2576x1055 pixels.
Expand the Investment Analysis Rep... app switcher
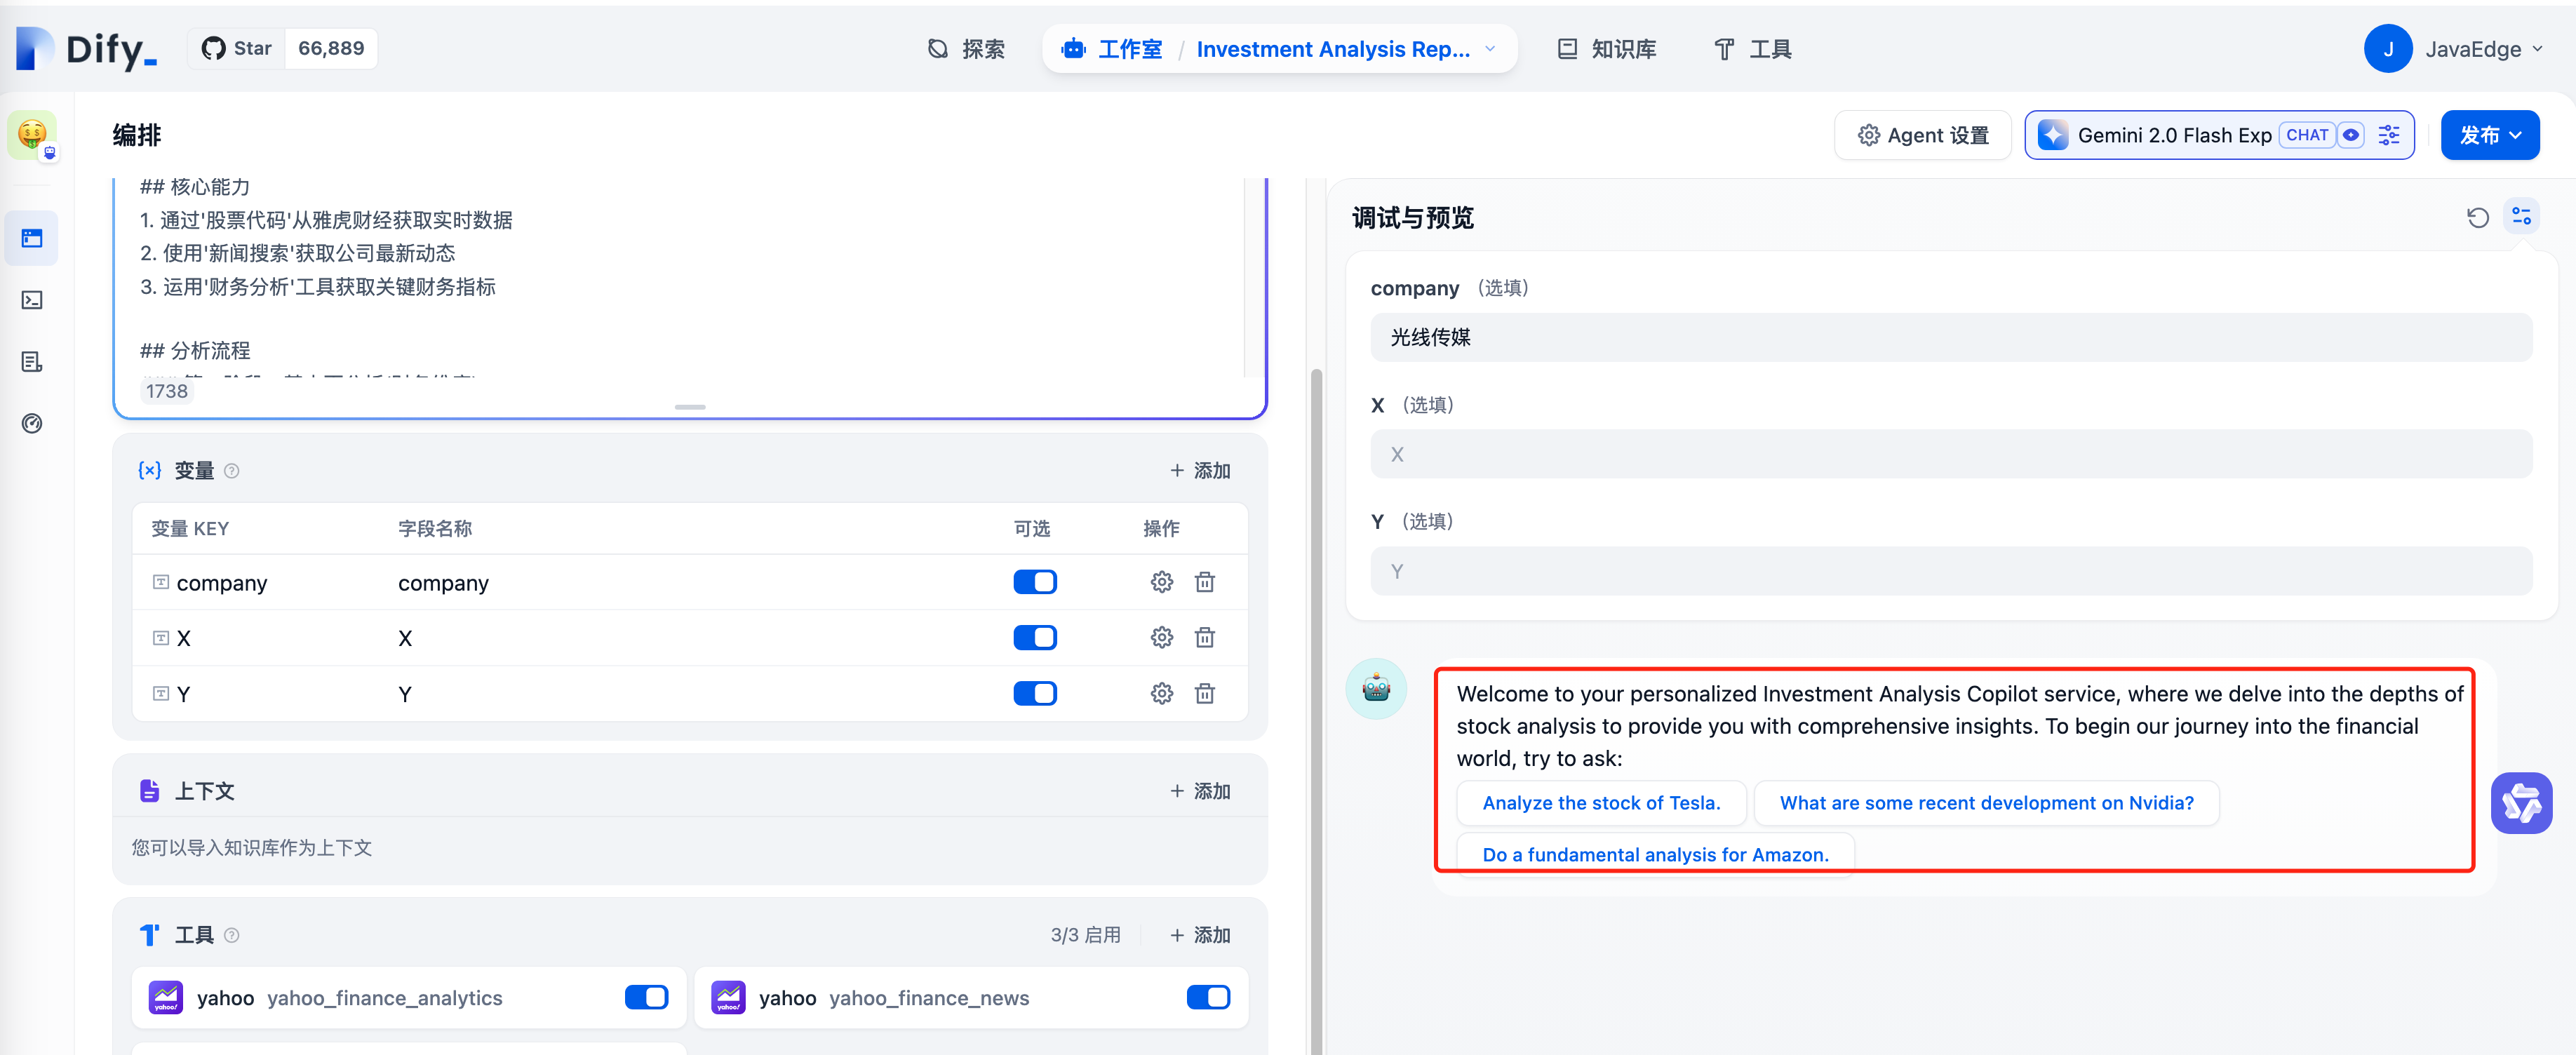click(1490, 49)
